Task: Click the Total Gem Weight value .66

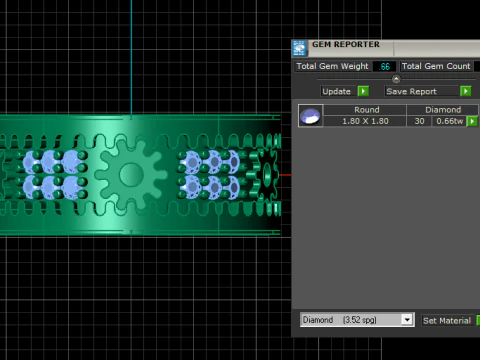Action: point(384,66)
